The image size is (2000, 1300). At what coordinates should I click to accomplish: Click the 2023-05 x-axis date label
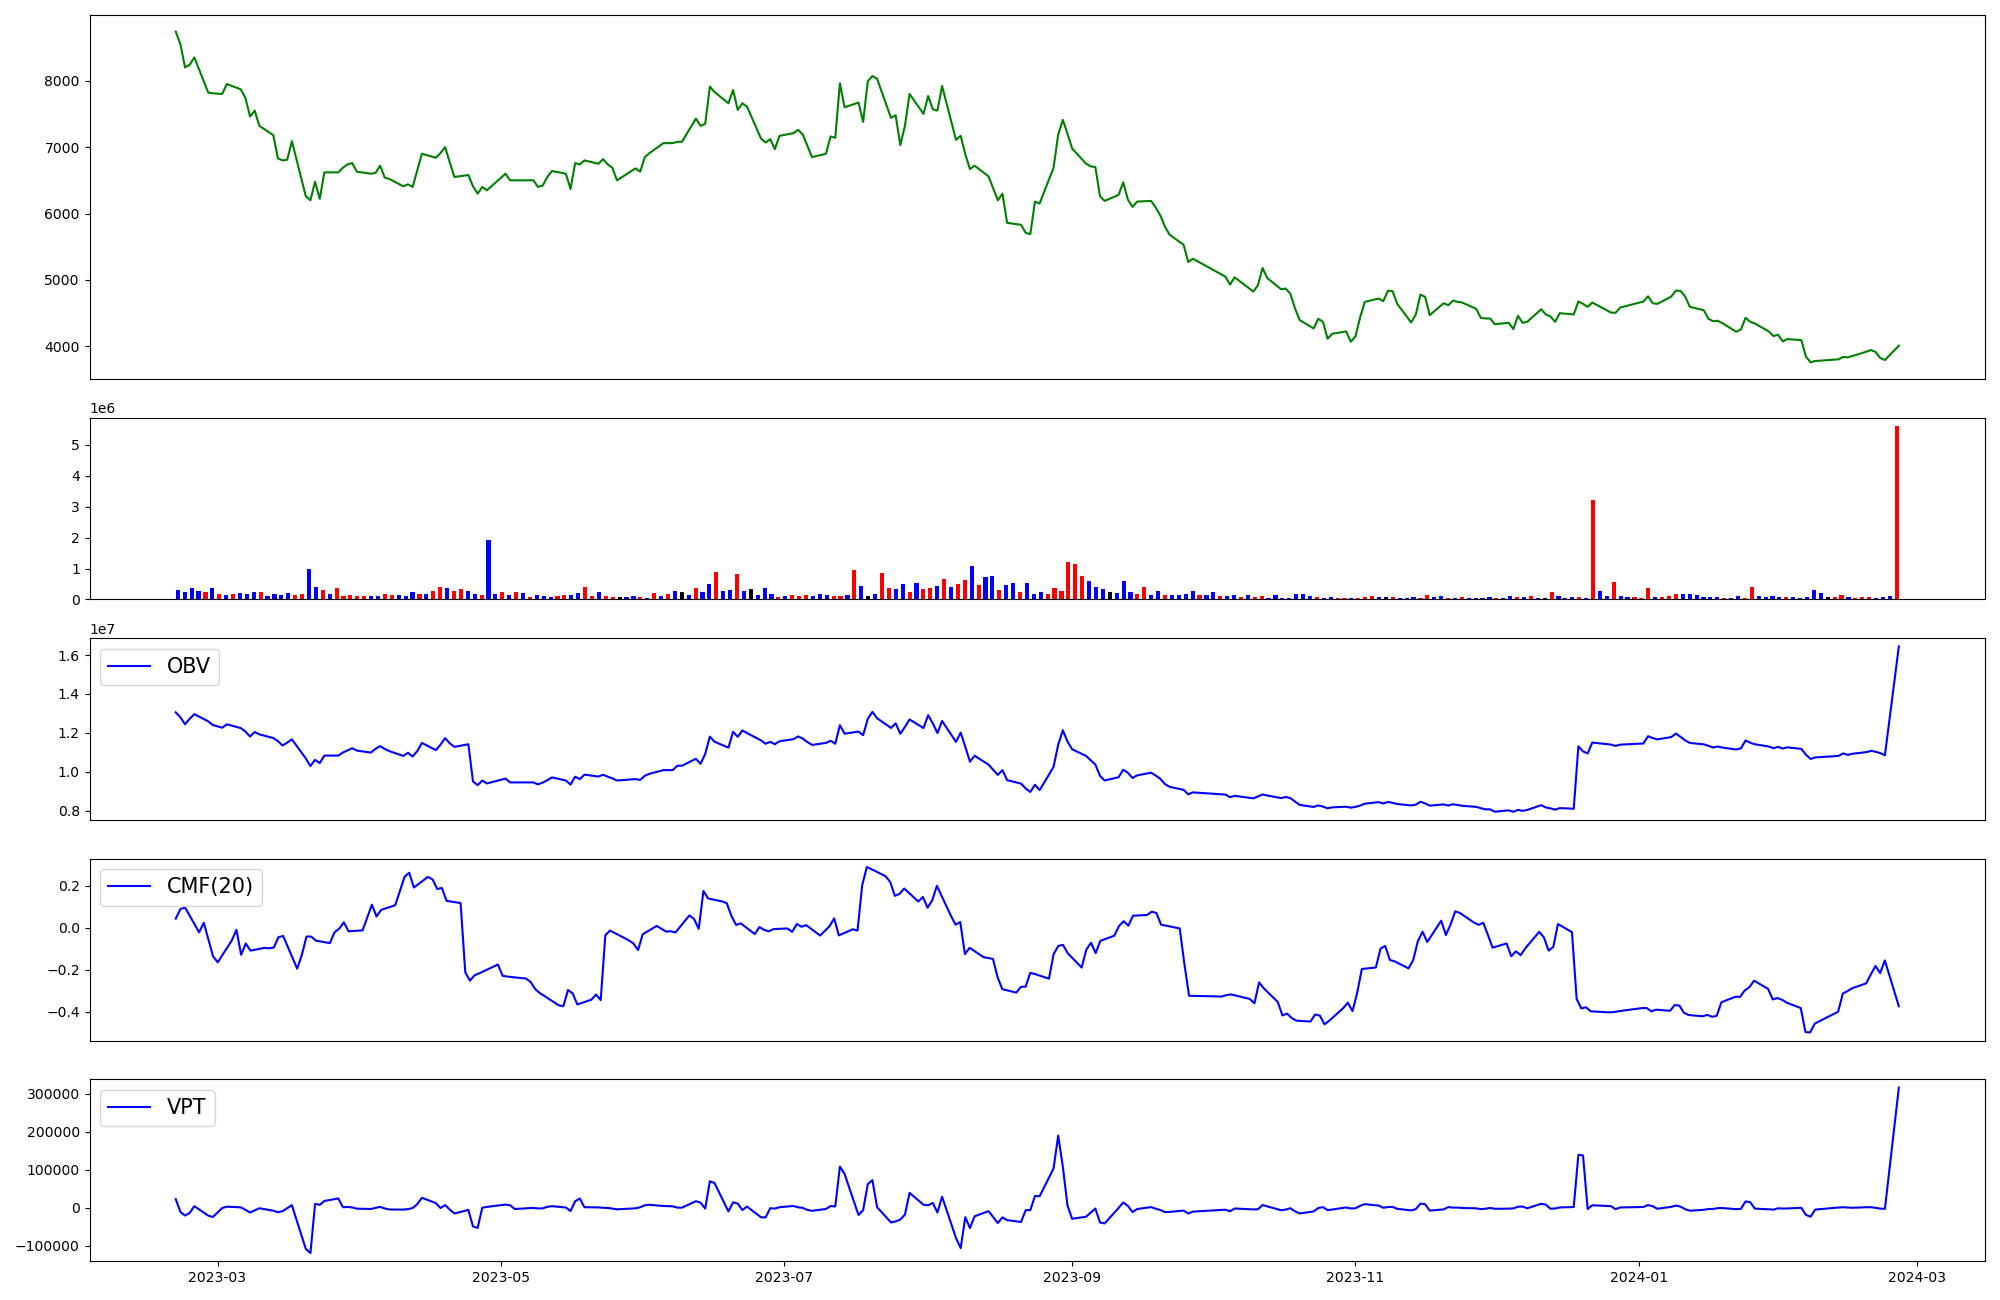[500, 1277]
